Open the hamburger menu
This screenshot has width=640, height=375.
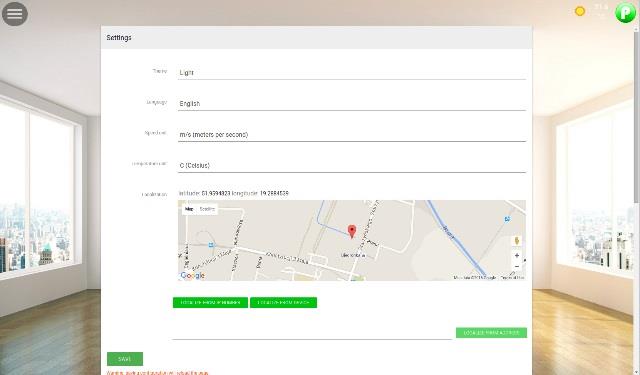pos(15,13)
